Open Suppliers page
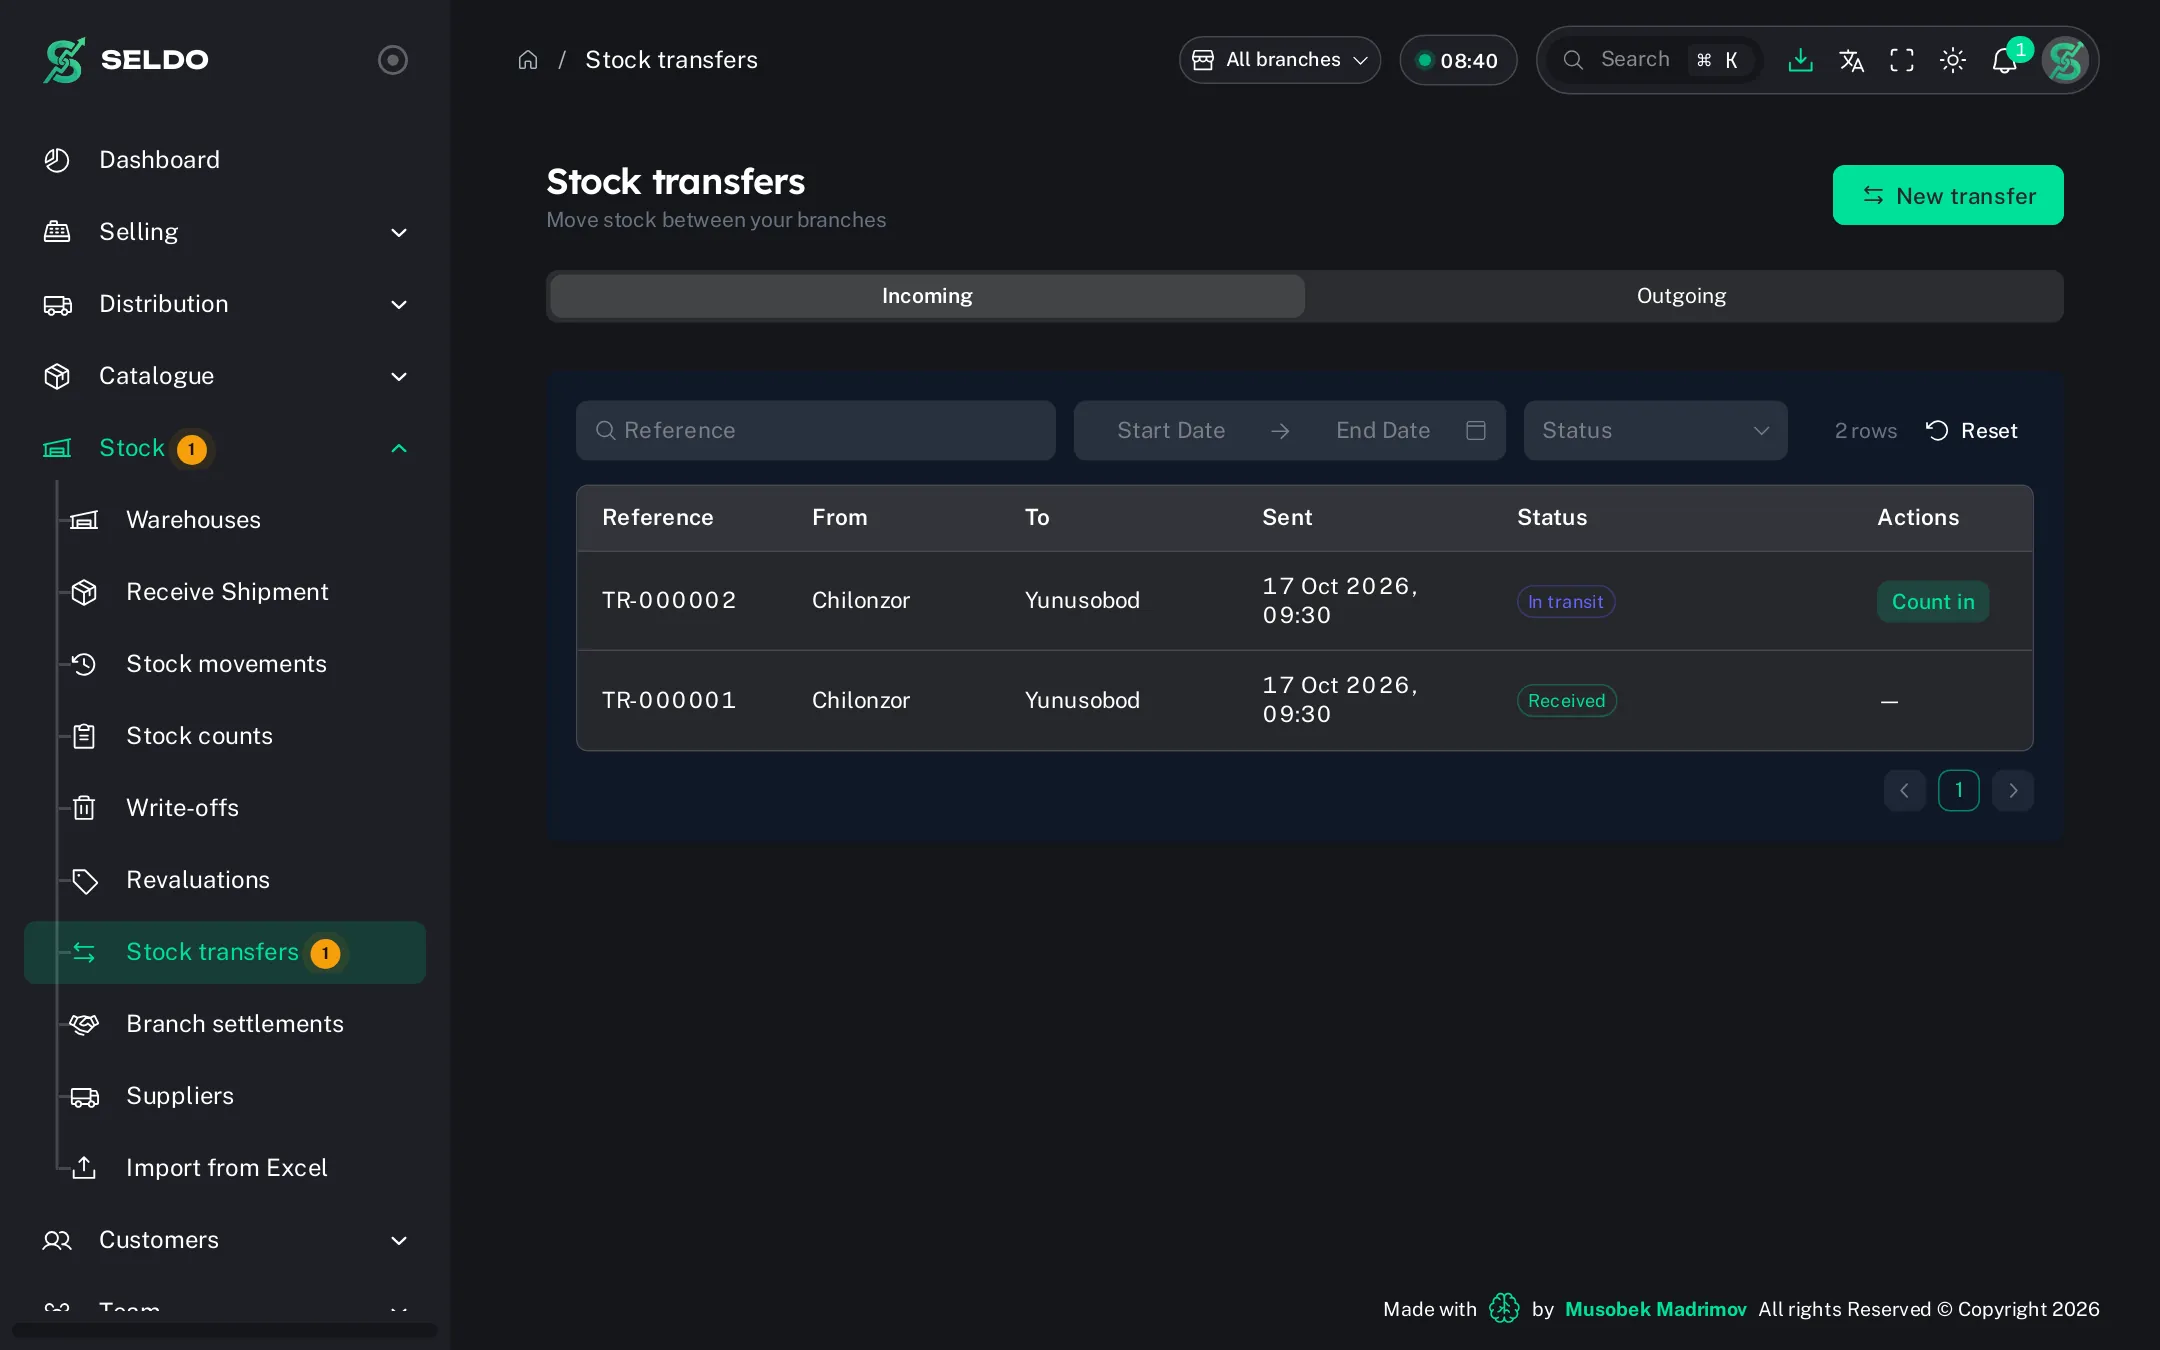 point(180,1096)
